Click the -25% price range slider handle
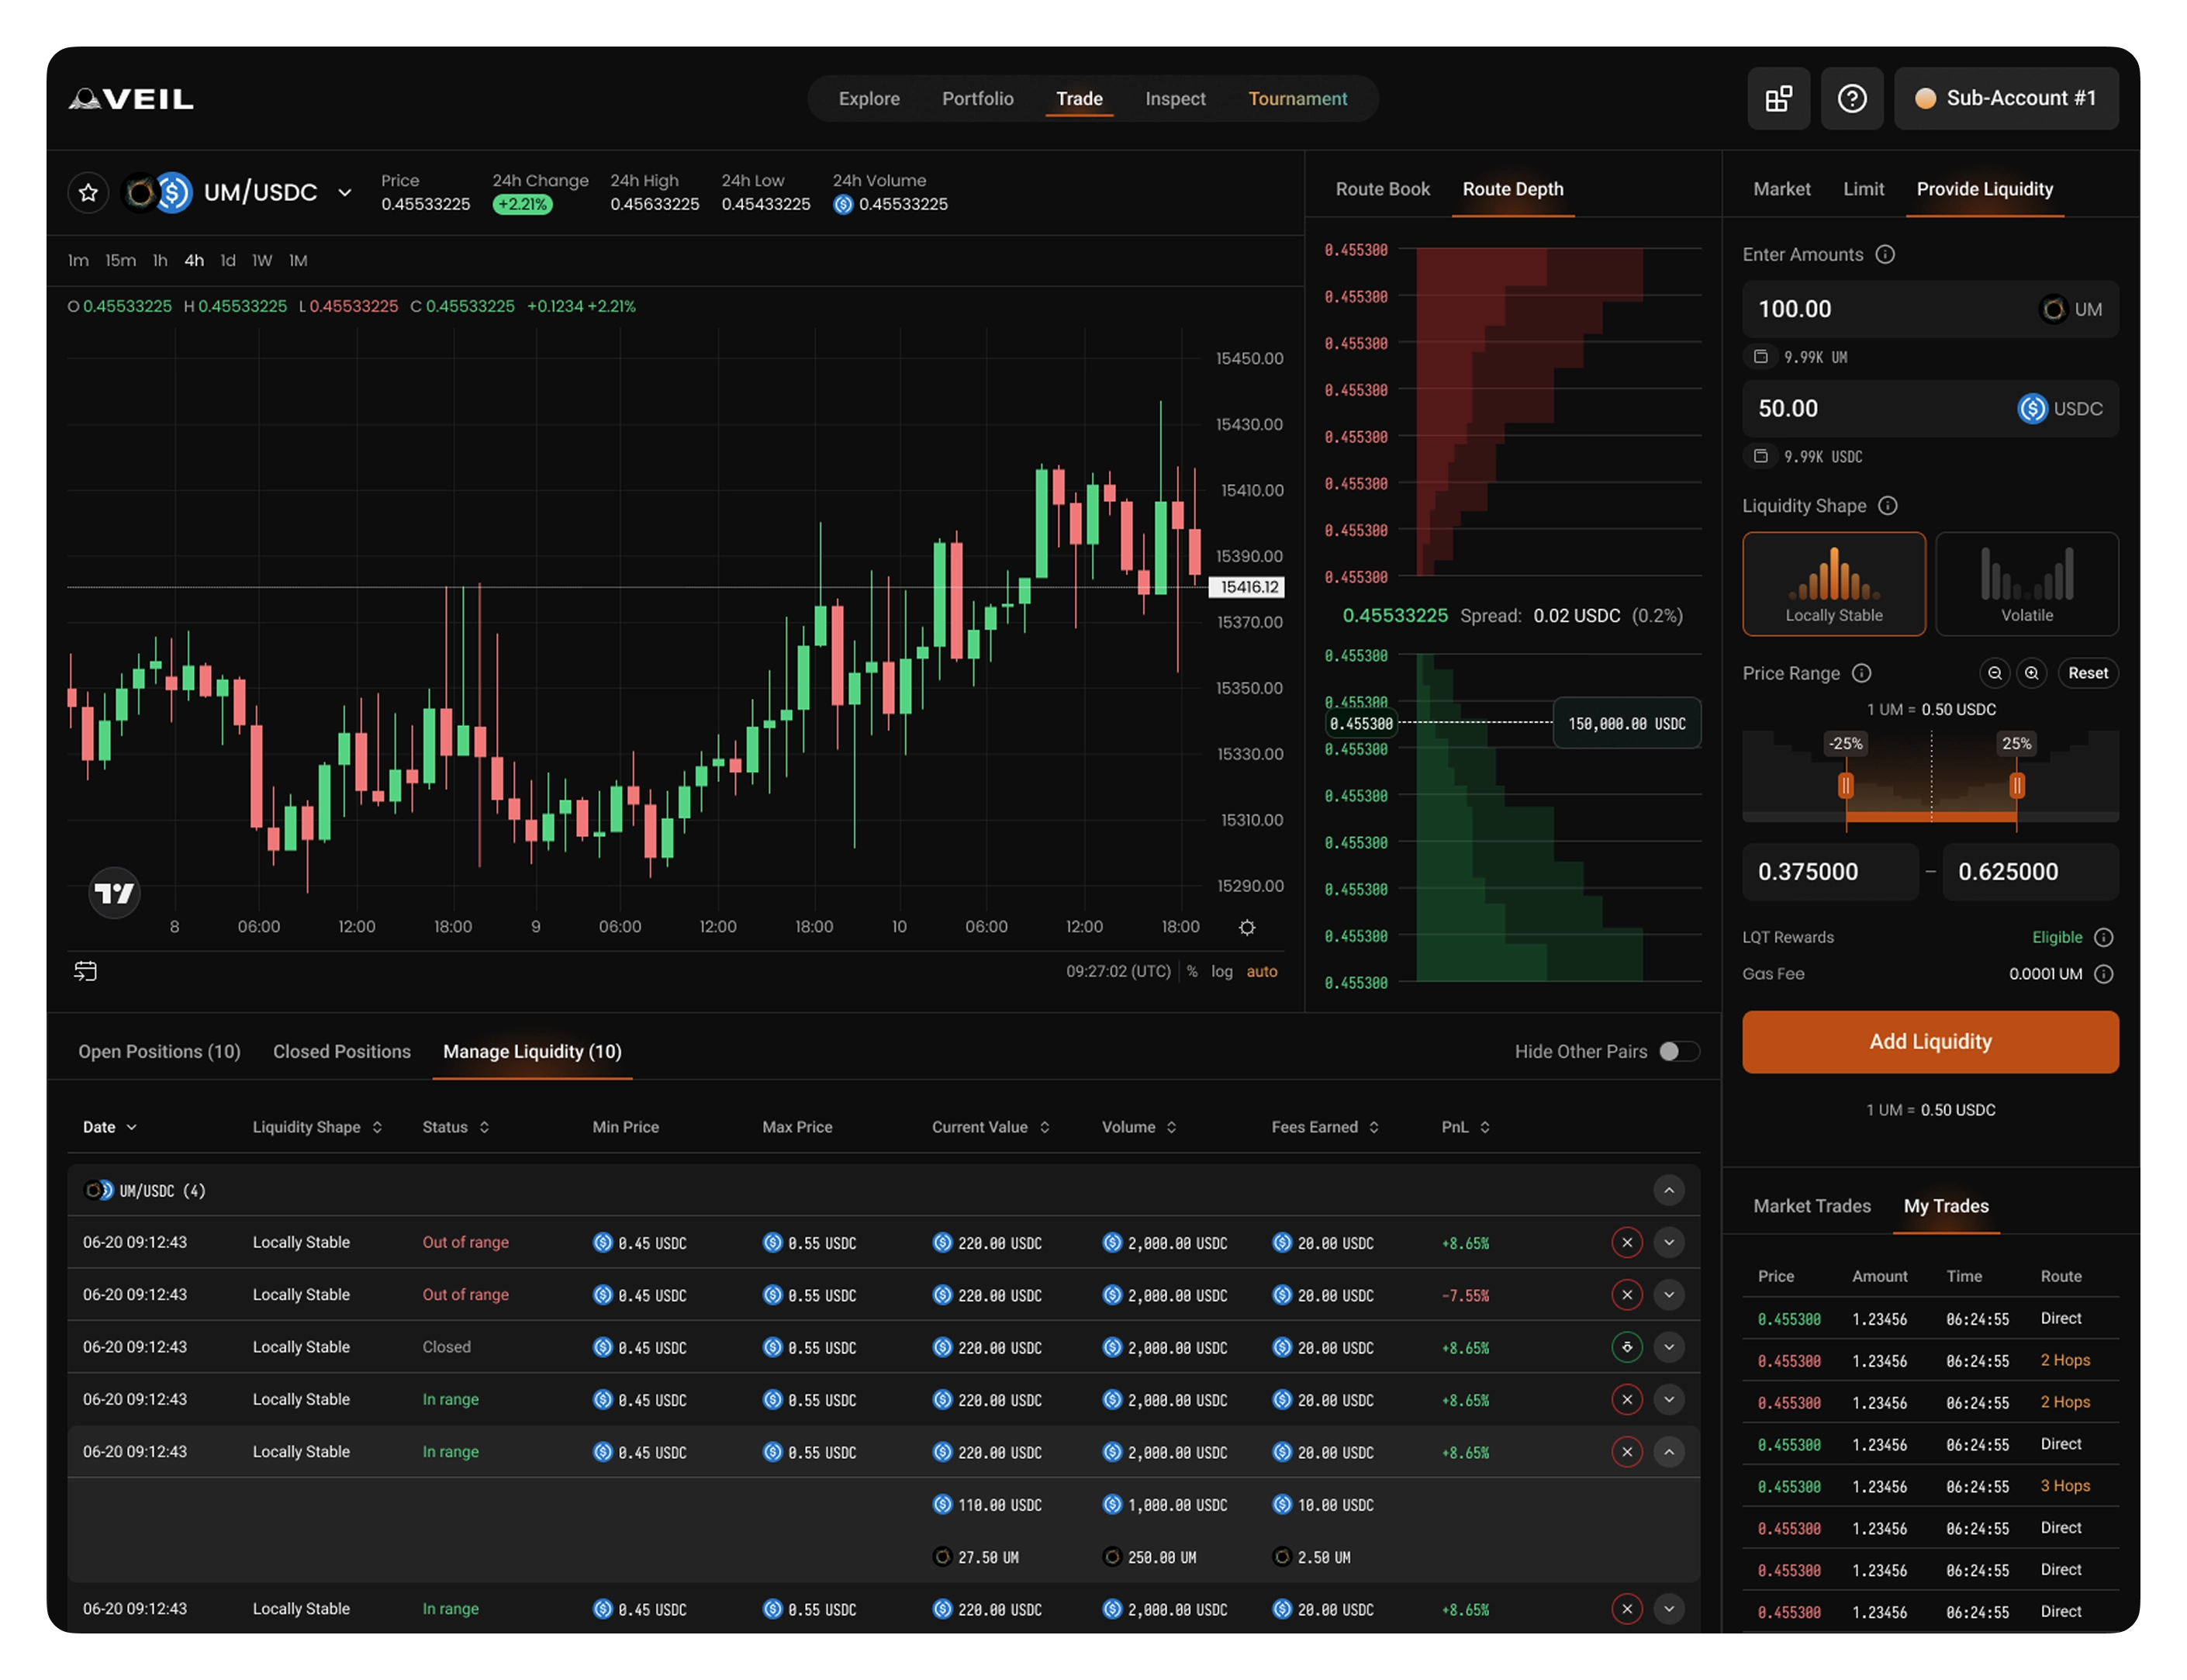This screenshot has height=1680, width=2187. point(1846,786)
